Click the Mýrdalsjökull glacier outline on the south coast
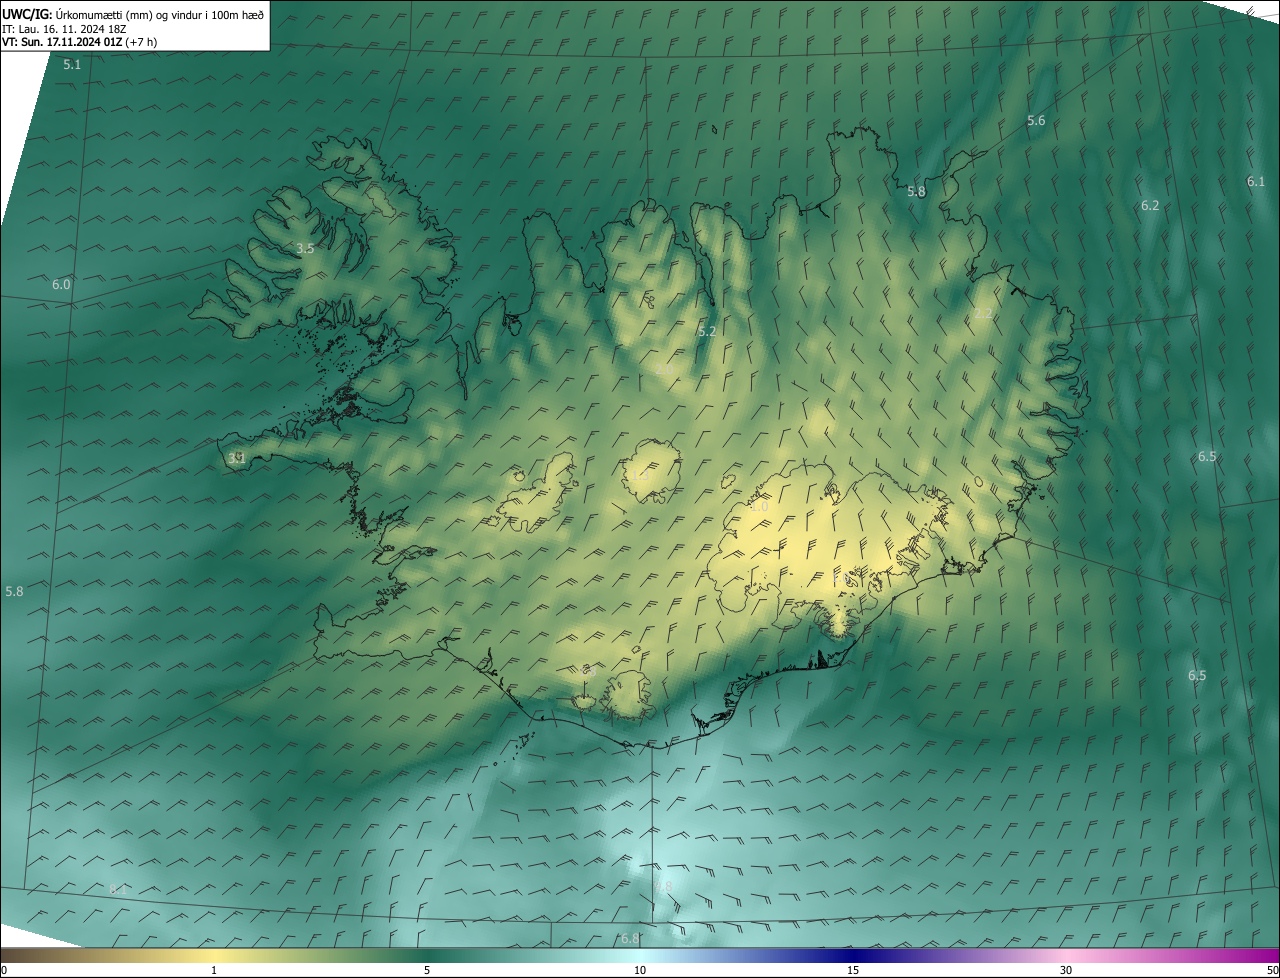The width and height of the screenshot is (1280, 978). (629, 695)
